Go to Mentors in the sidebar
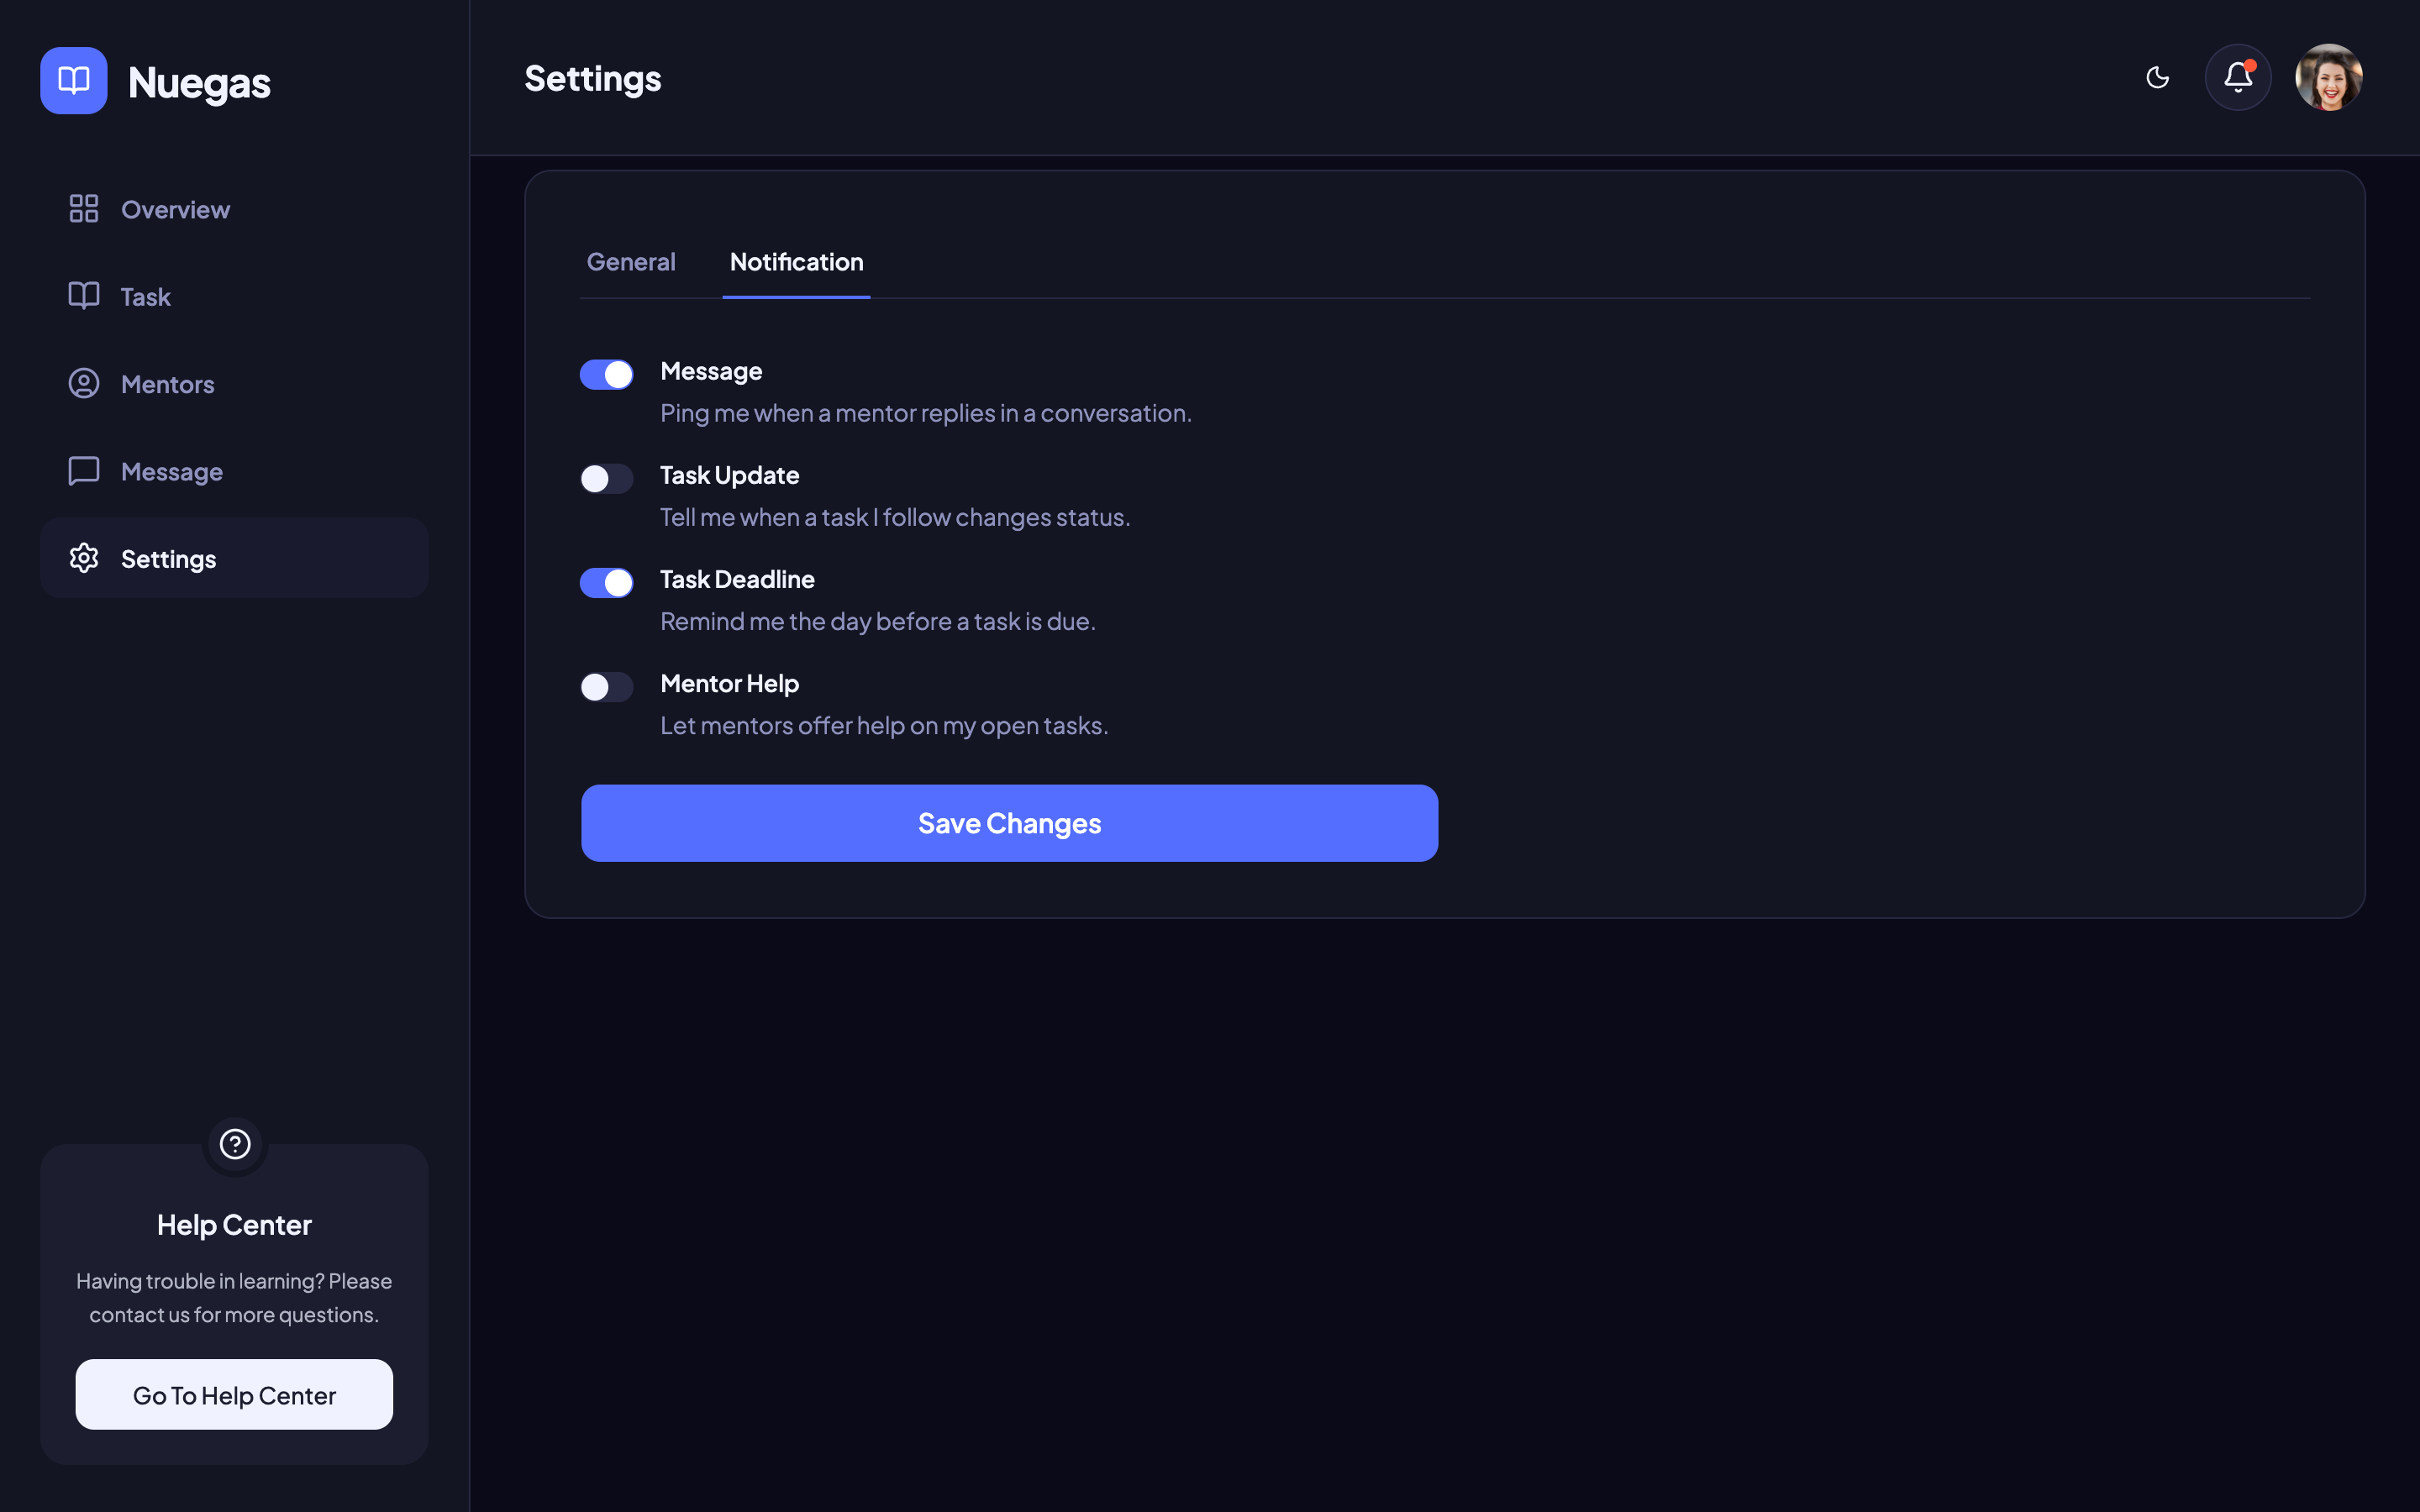Screen dimensions: 2420x1512 click(234, 384)
